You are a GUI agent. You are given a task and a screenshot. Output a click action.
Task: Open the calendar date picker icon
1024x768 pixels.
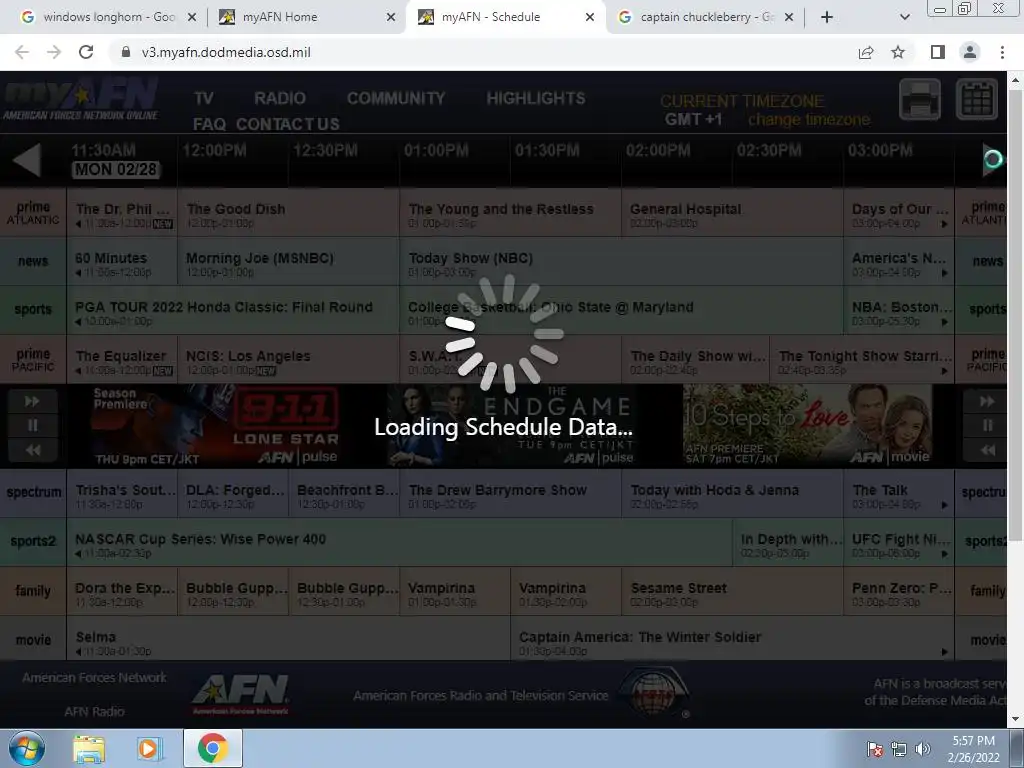coord(977,99)
